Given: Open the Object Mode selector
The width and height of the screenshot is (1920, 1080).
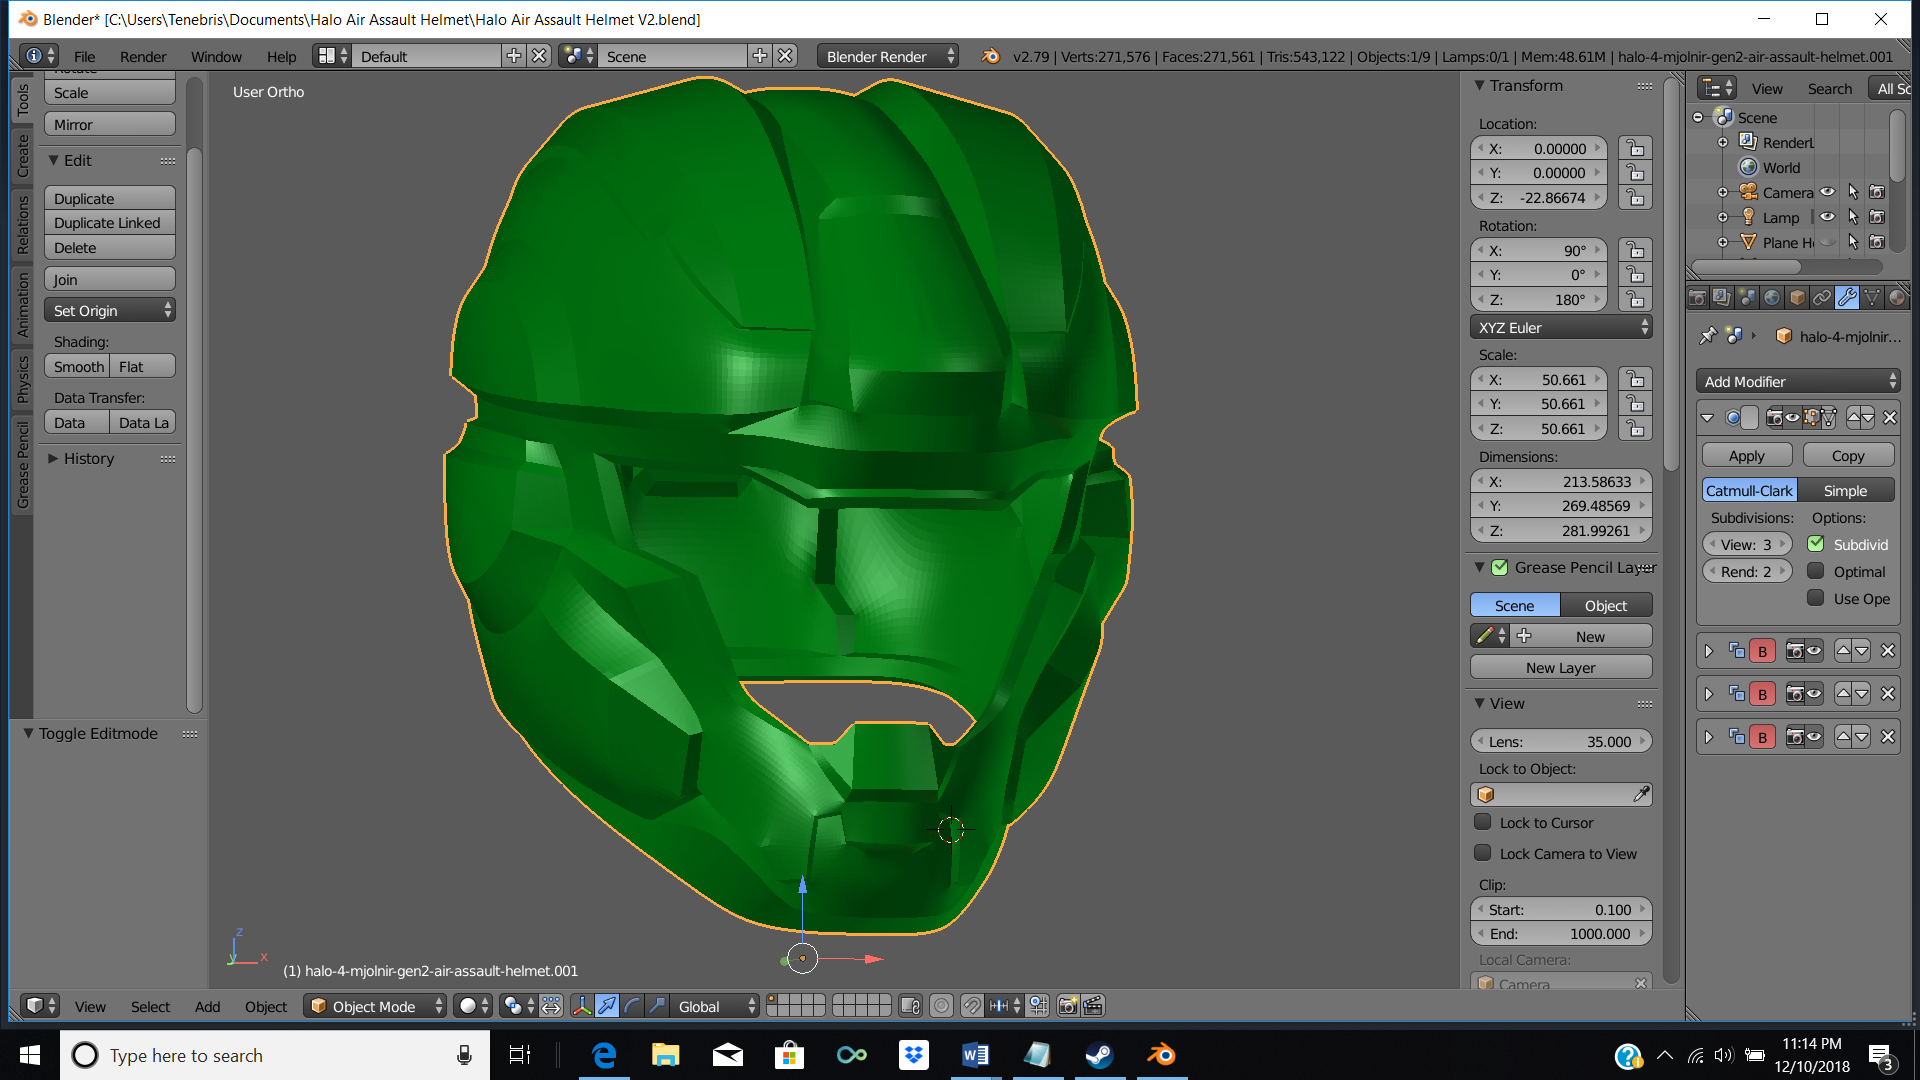Looking at the screenshot, I should coord(375,1006).
